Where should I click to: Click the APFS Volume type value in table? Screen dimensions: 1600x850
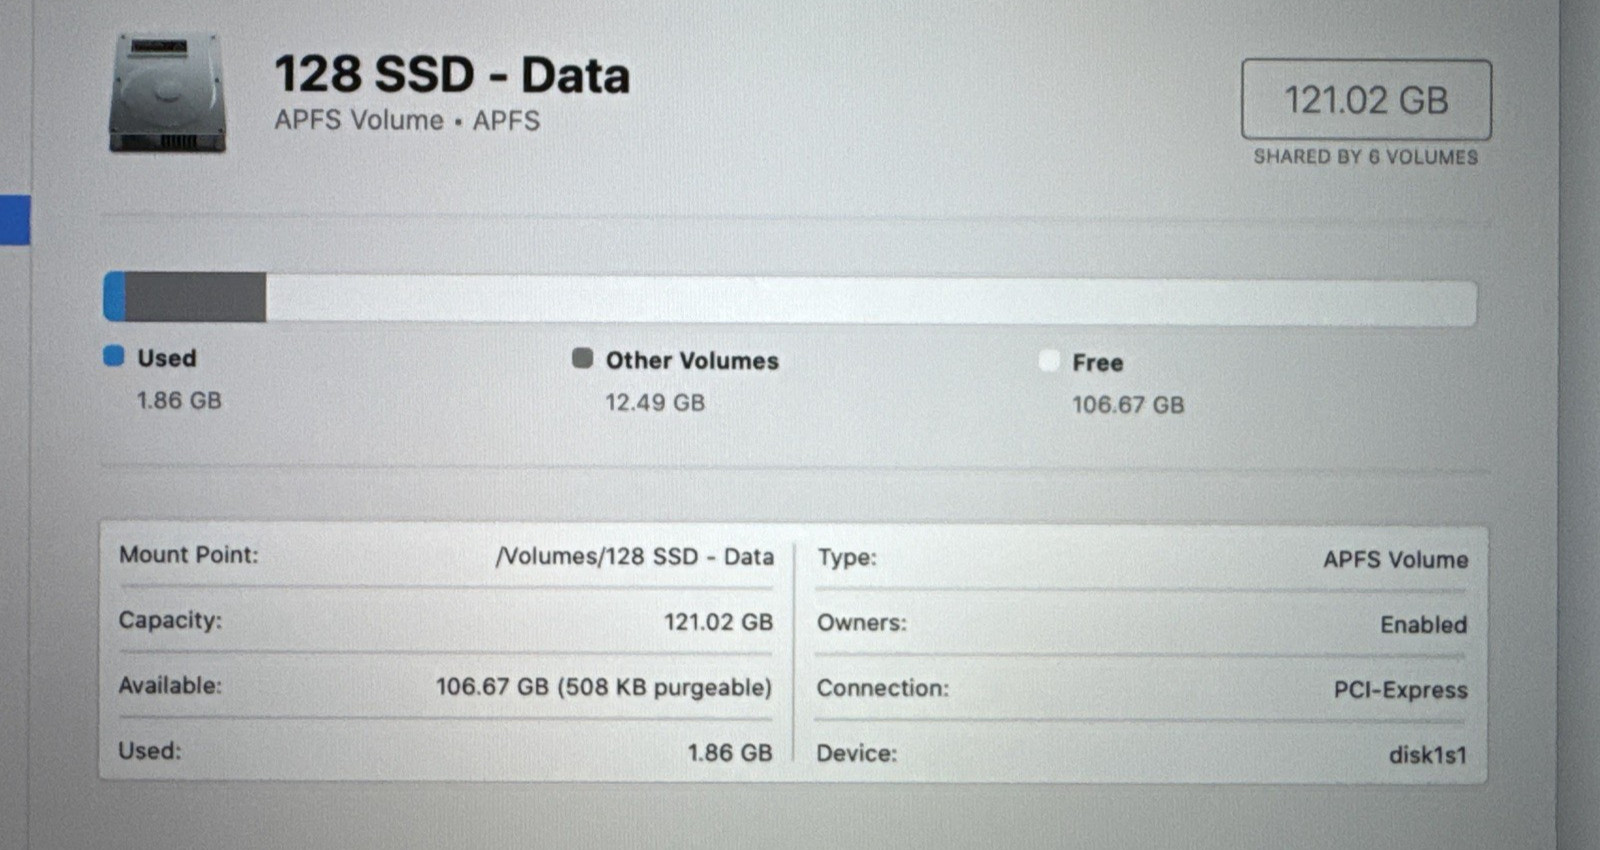1395,560
